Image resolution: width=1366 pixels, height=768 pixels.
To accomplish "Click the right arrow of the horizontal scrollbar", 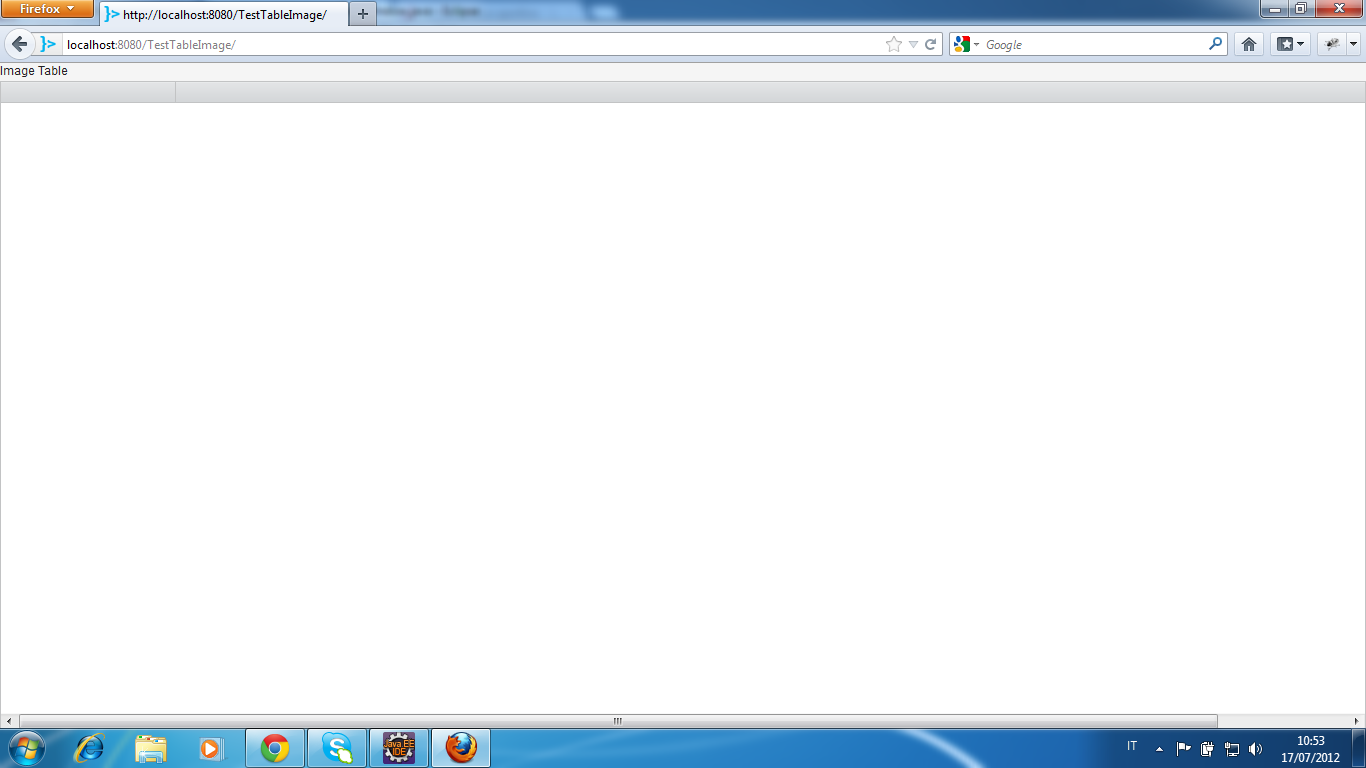I will pyautogui.click(x=1357, y=721).
